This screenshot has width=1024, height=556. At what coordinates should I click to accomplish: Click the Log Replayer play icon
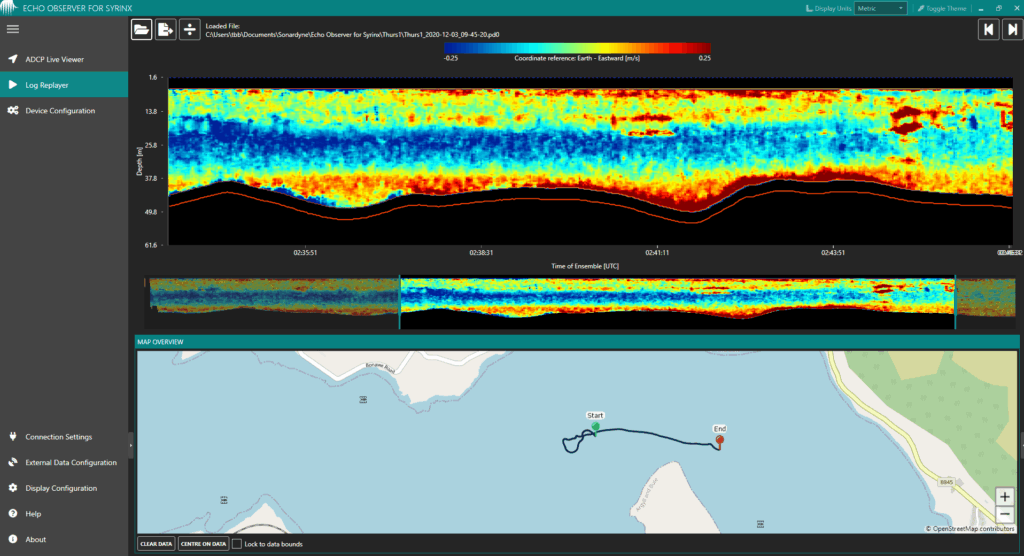pos(12,85)
